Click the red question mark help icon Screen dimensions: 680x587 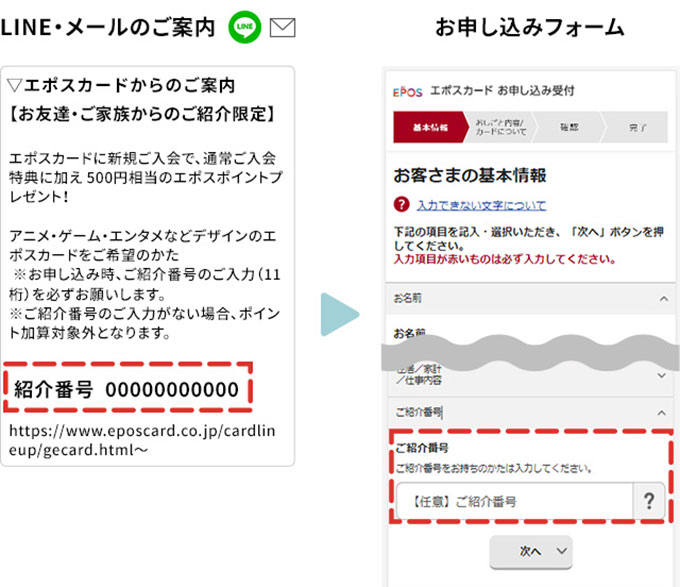click(x=402, y=204)
